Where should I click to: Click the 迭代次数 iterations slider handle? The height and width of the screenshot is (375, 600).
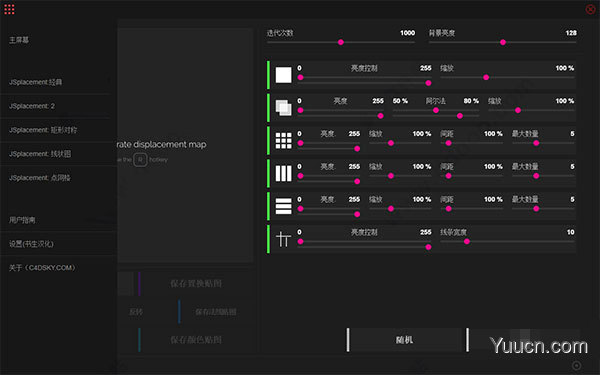[341, 42]
